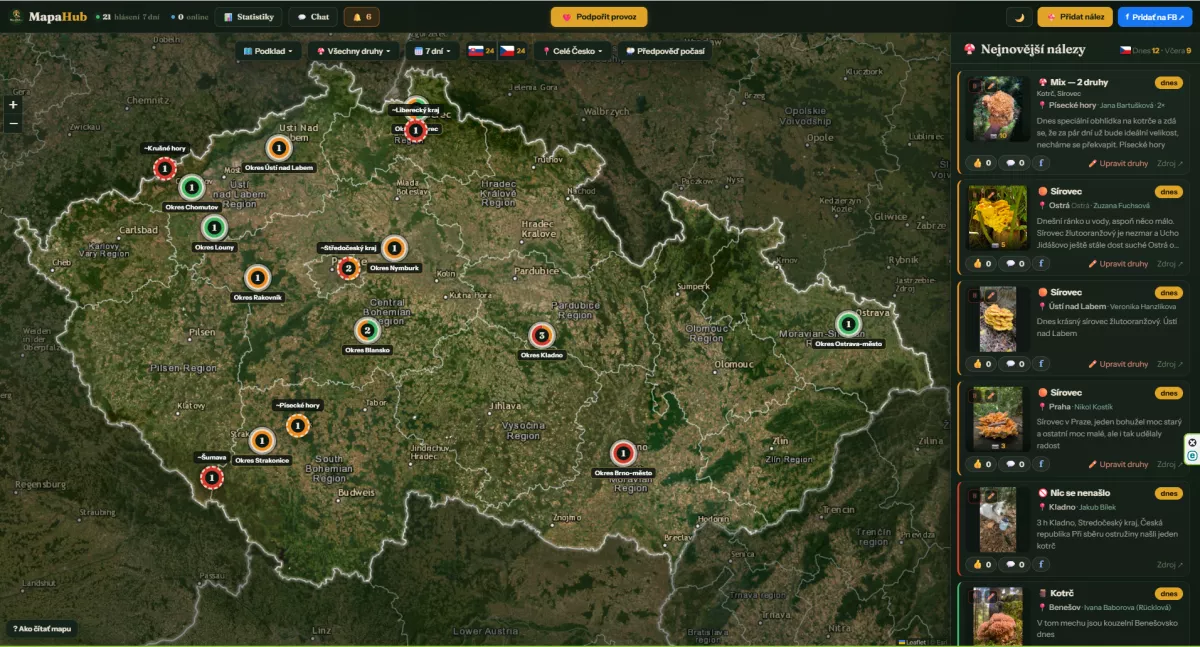Select the Okres Blansko marker
This screenshot has height=647, width=1200.
pos(367,330)
